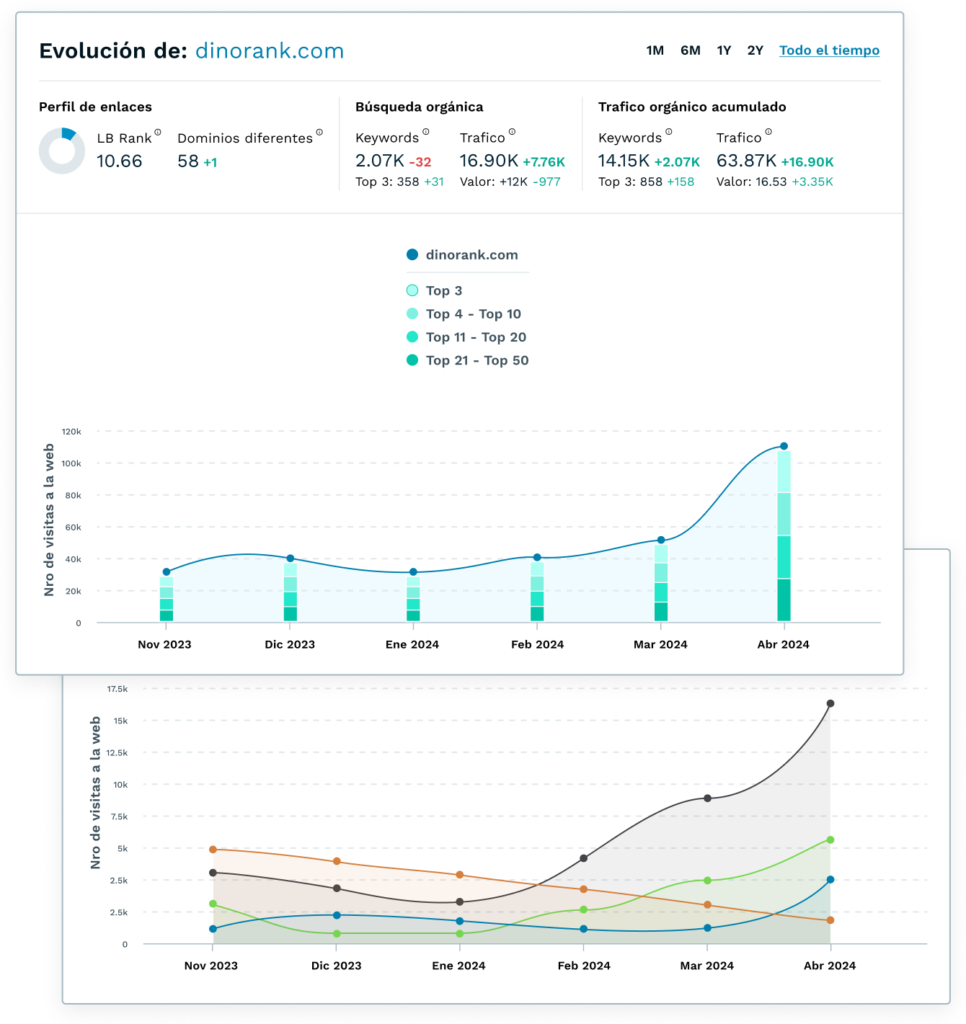
Task: Click the LB Rank donut chart
Action: point(61,150)
